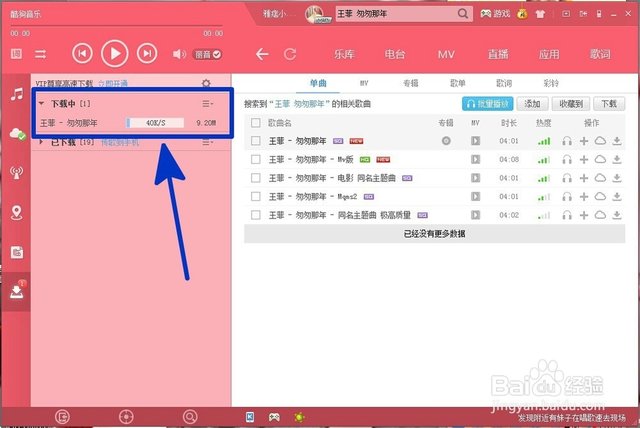This screenshot has width=640, height=428.
Task: Open the play mode shuffle icon
Action: tap(40, 54)
